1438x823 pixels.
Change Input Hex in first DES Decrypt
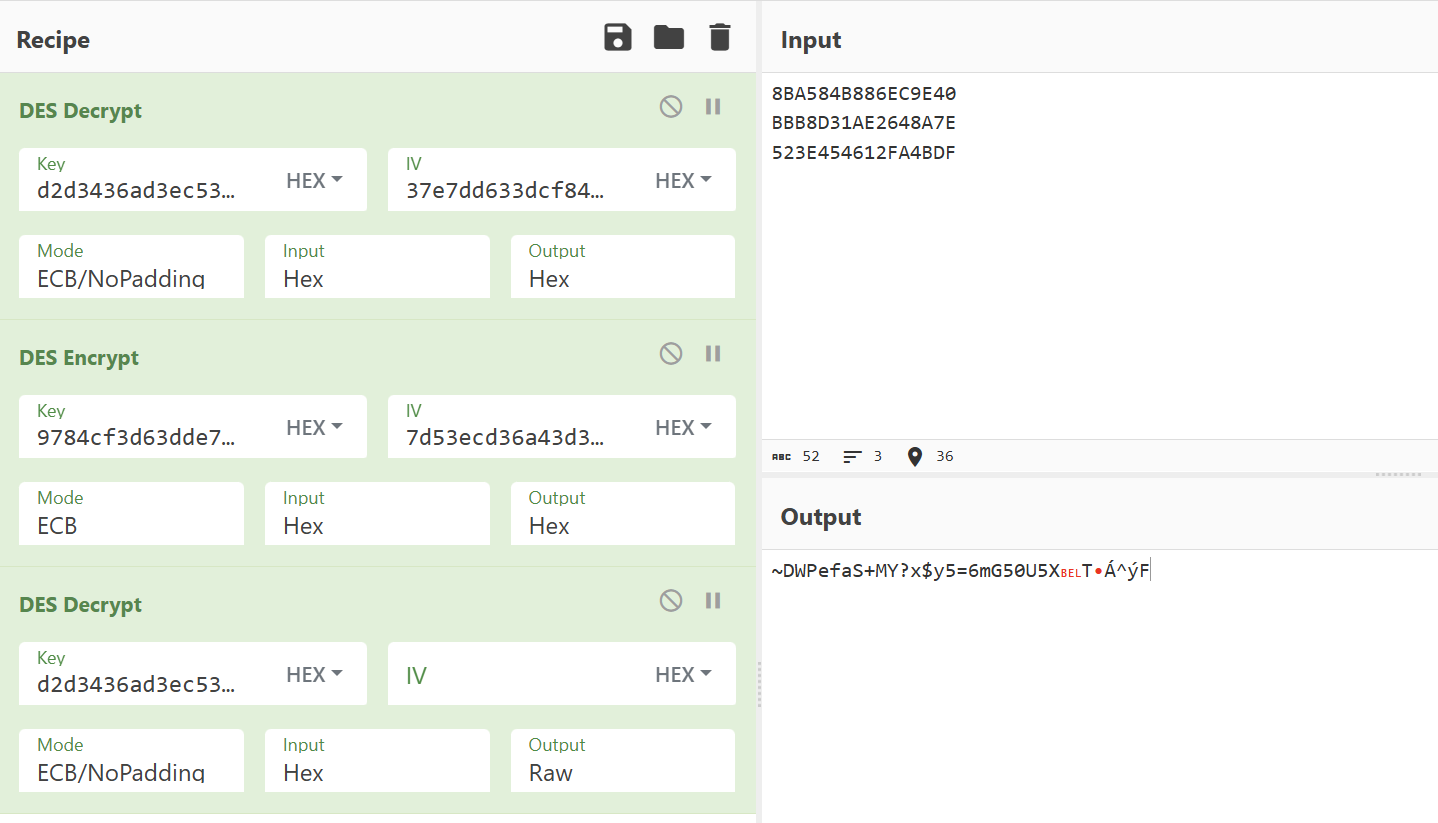(377, 266)
